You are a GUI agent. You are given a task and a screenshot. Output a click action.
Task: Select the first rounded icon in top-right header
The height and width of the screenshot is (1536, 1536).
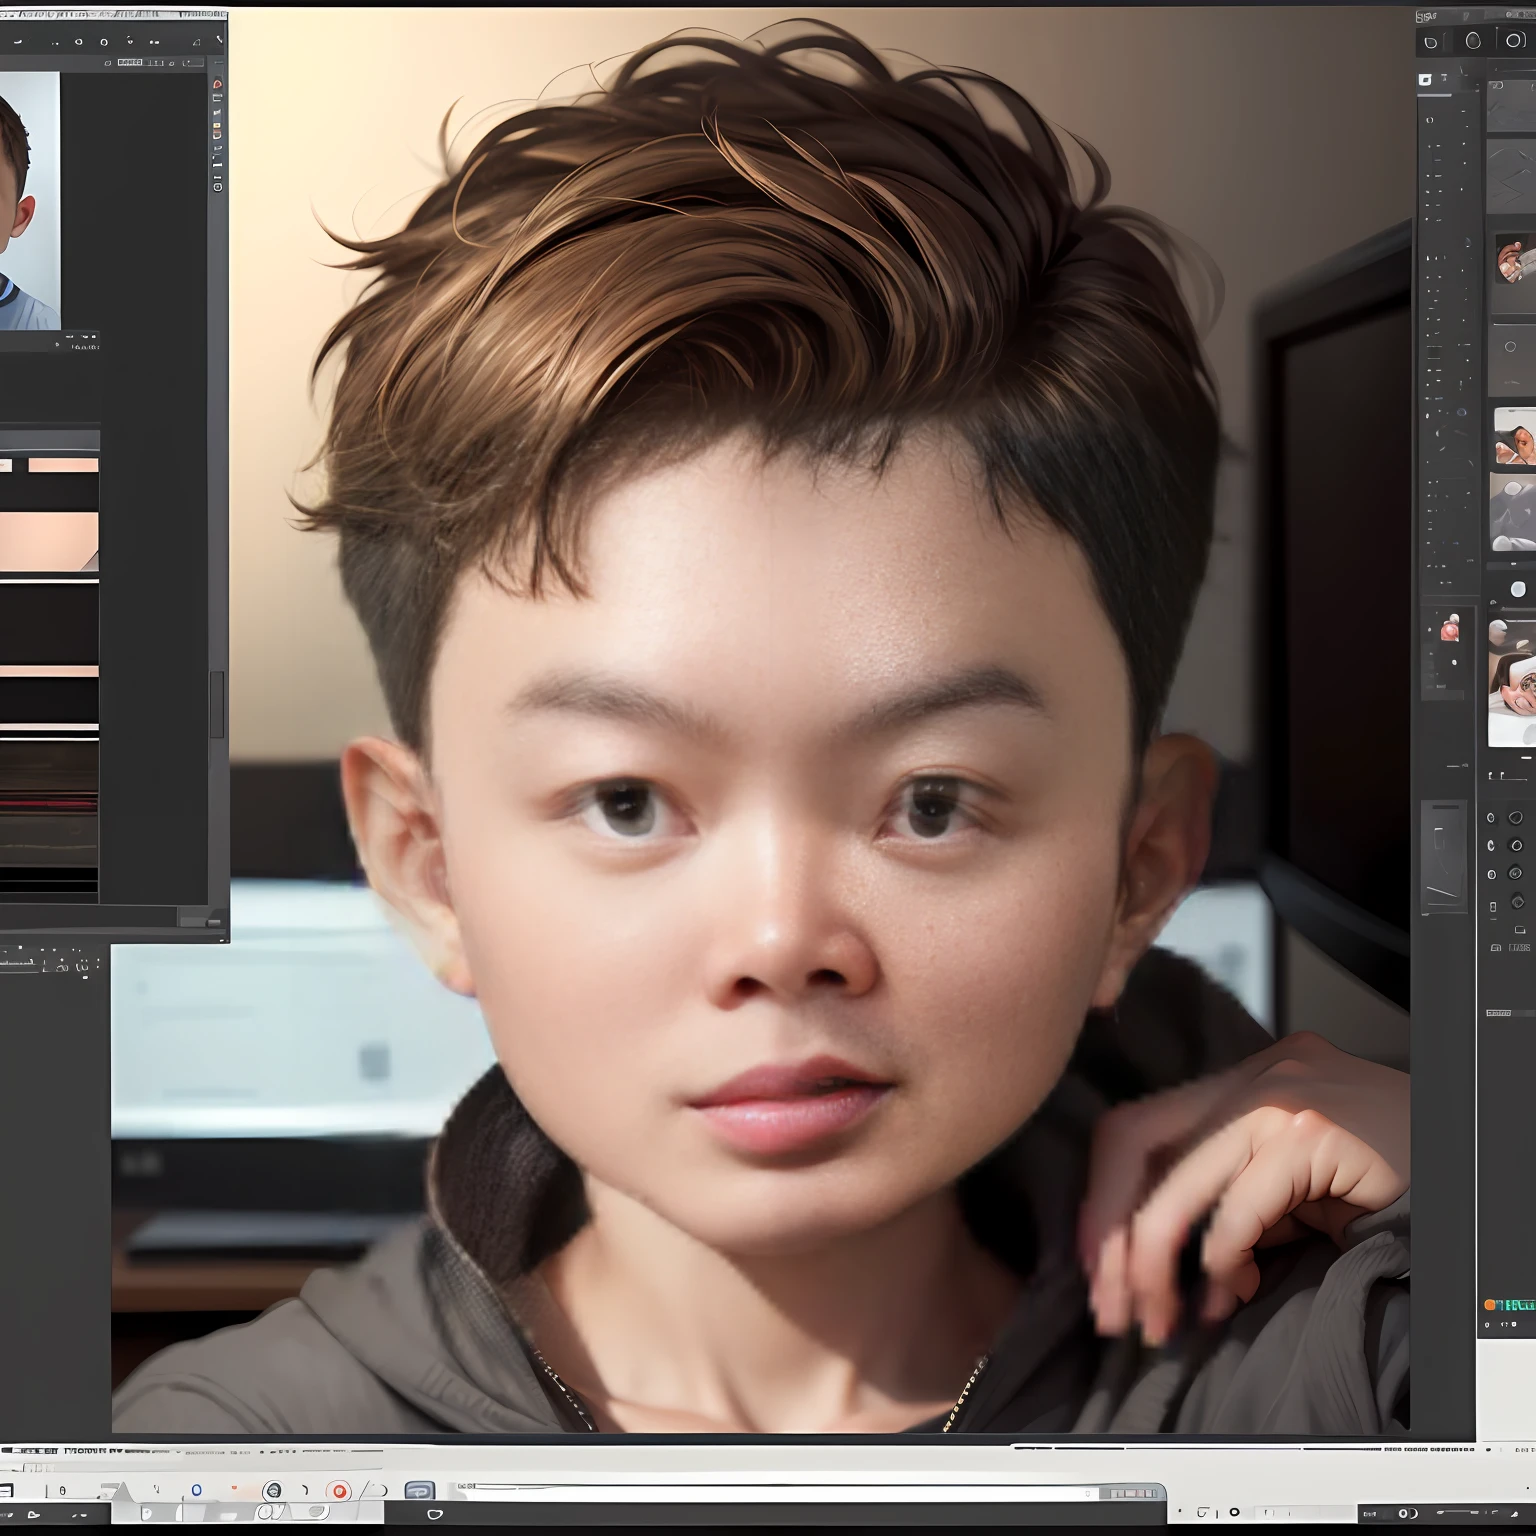[1431, 41]
